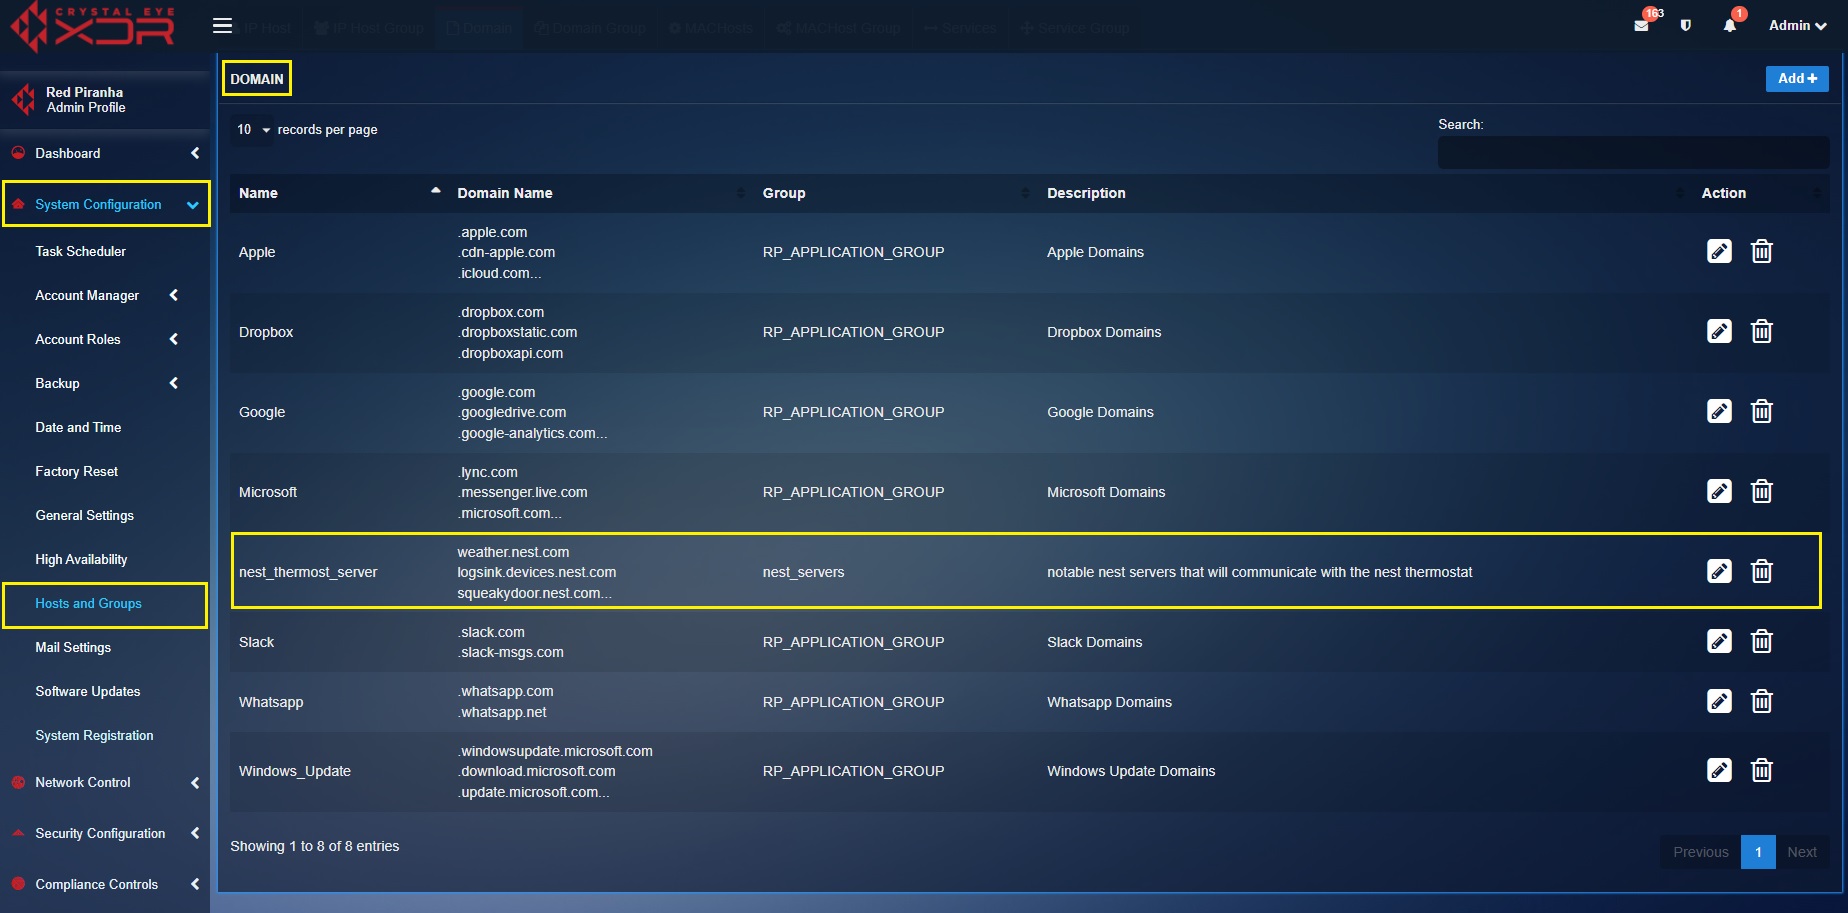Sort table by the Domain Name column
The width and height of the screenshot is (1848, 913).
pos(601,193)
